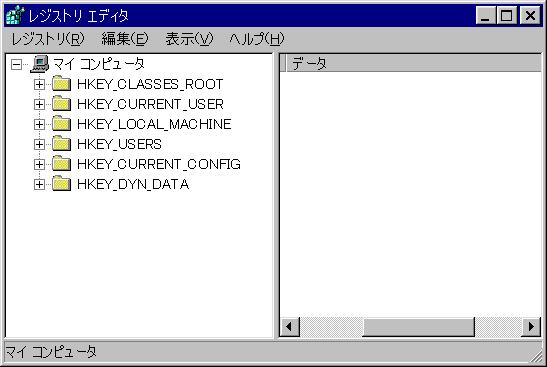Select the HKEY_DYN_DATA key label
547x367 pixels.
click(x=133, y=185)
